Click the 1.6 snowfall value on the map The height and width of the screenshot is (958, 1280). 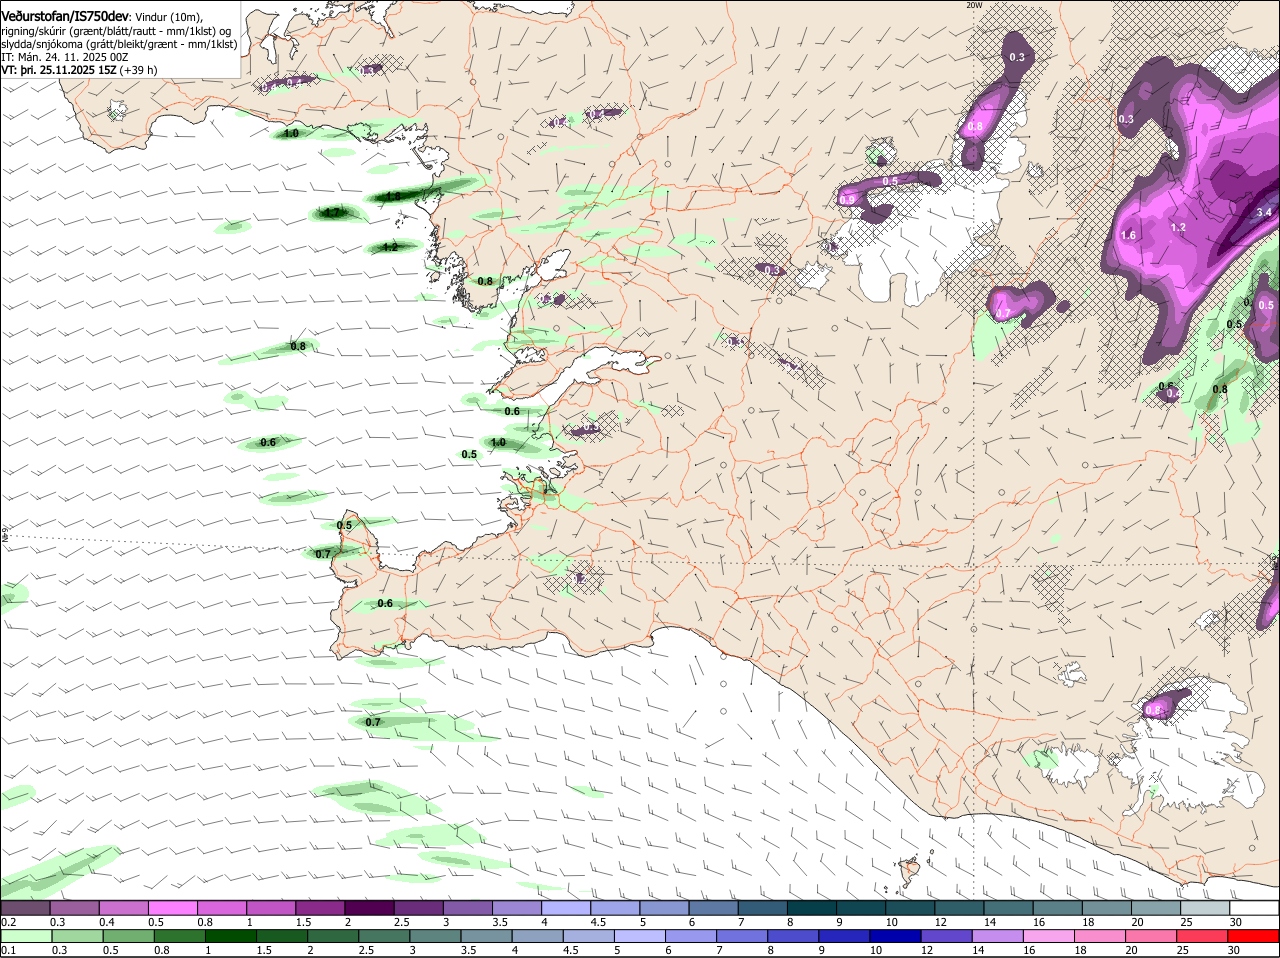point(1129,236)
